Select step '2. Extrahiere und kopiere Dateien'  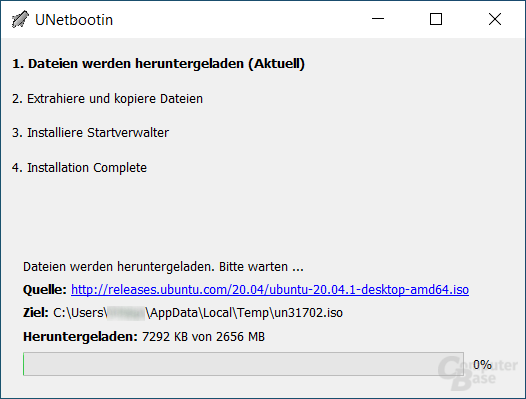(107, 99)
